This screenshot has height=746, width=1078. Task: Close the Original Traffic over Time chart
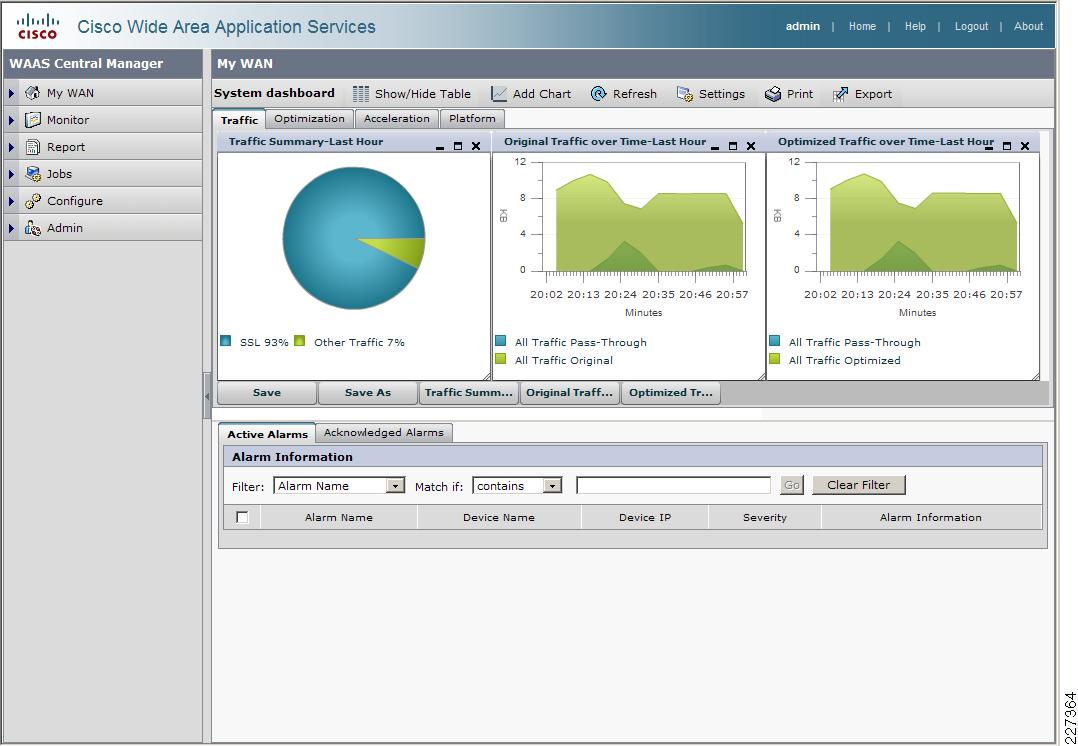[751, 146]
